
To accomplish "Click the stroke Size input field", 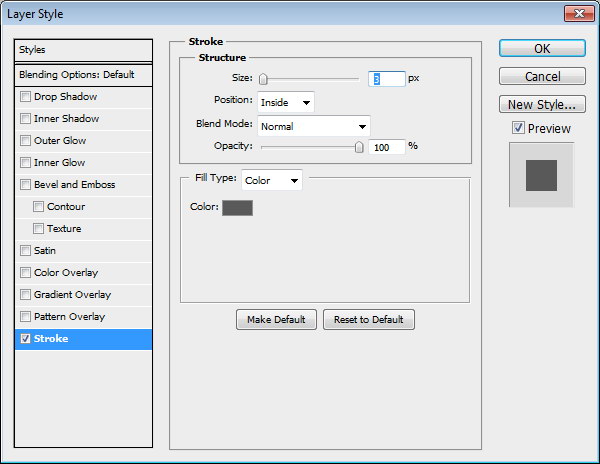I will pyautogui.click(x=386, y=79).
